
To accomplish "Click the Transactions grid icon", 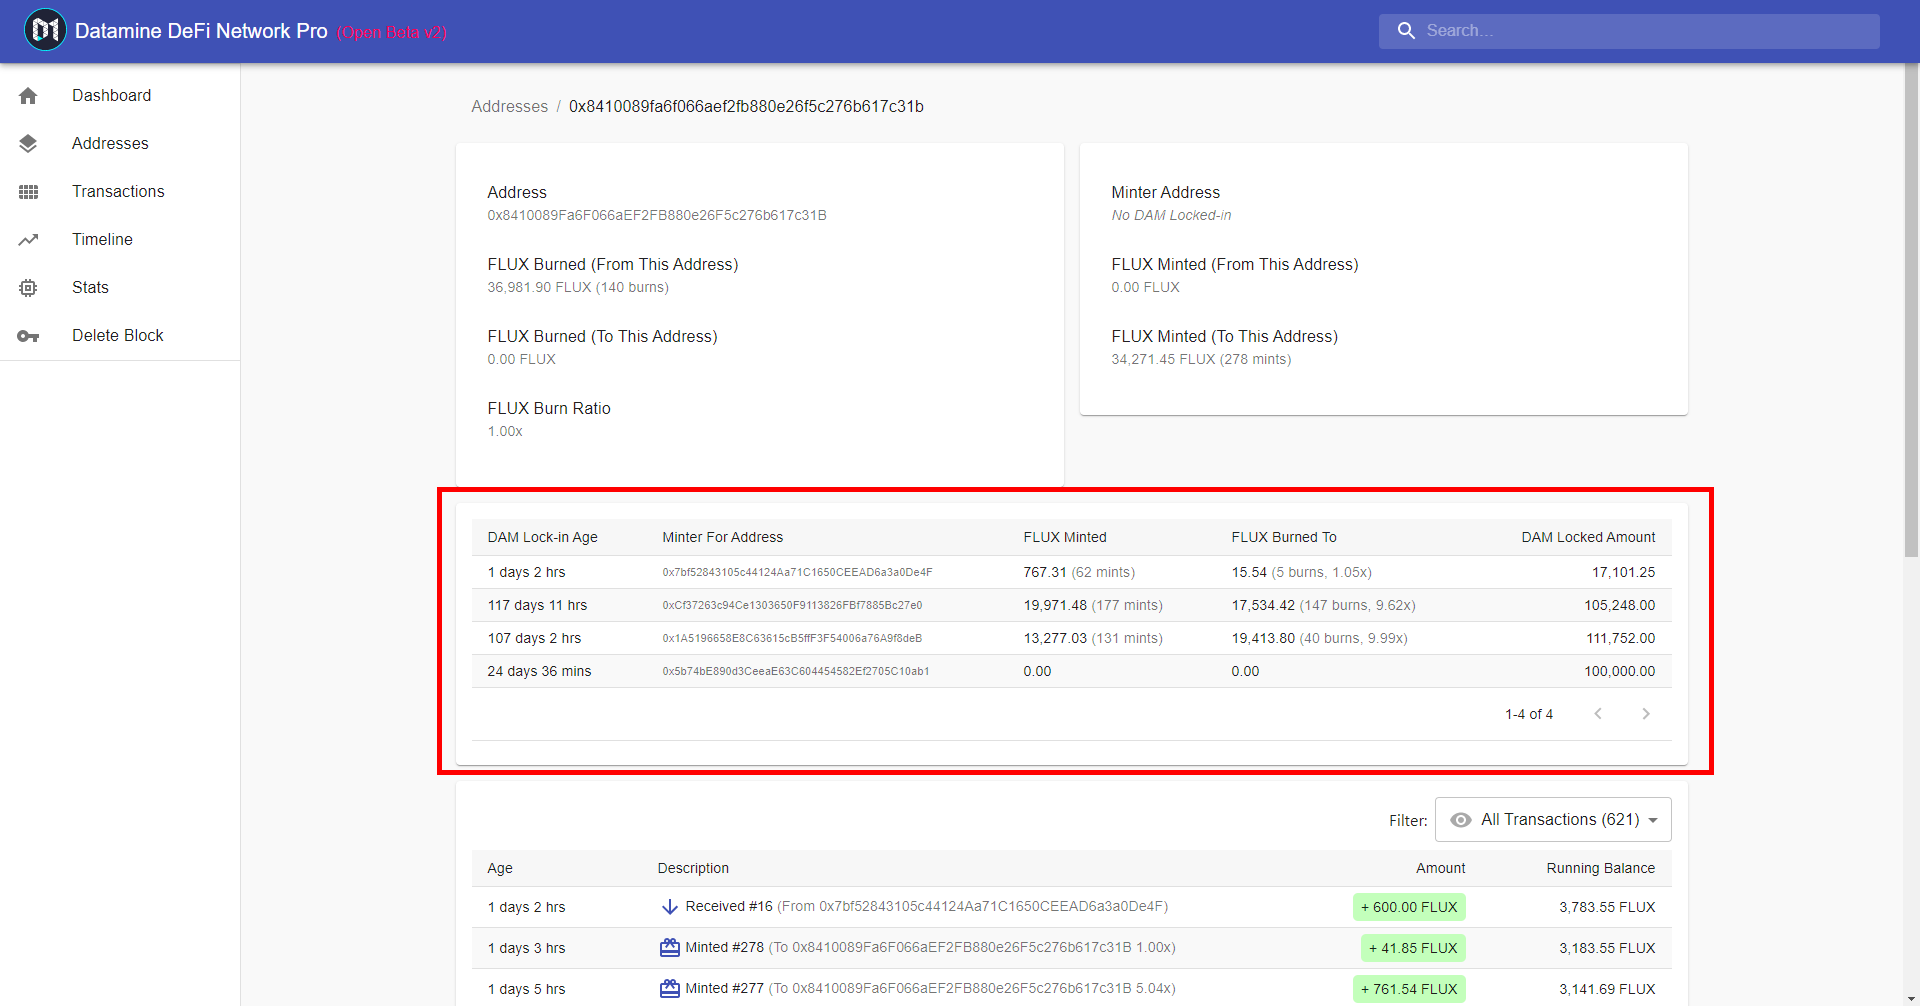I will pyautogui.click(x=28, y=192).
